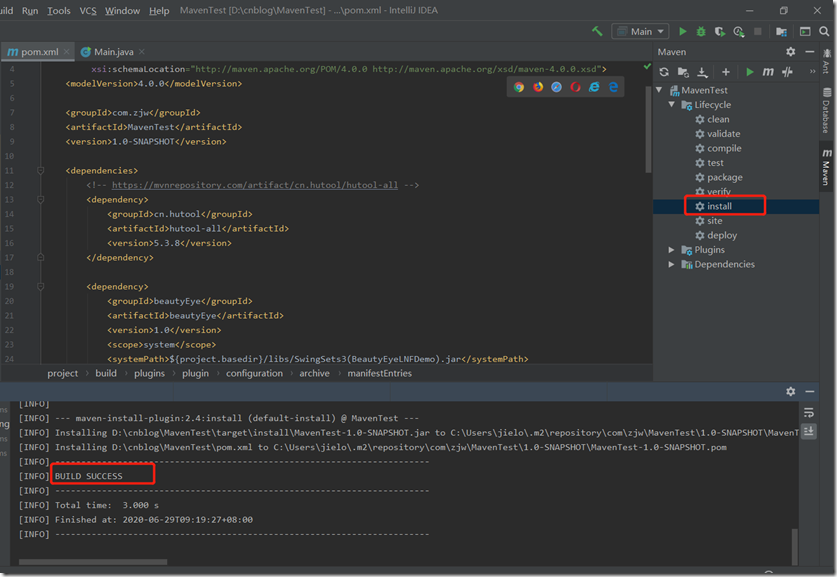Close the Main.java tab

[141, 52]
